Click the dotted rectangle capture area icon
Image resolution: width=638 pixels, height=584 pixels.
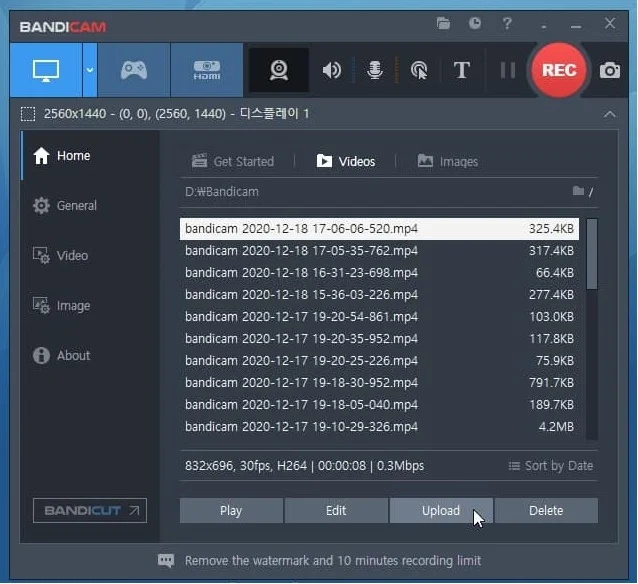click(28, 114)
